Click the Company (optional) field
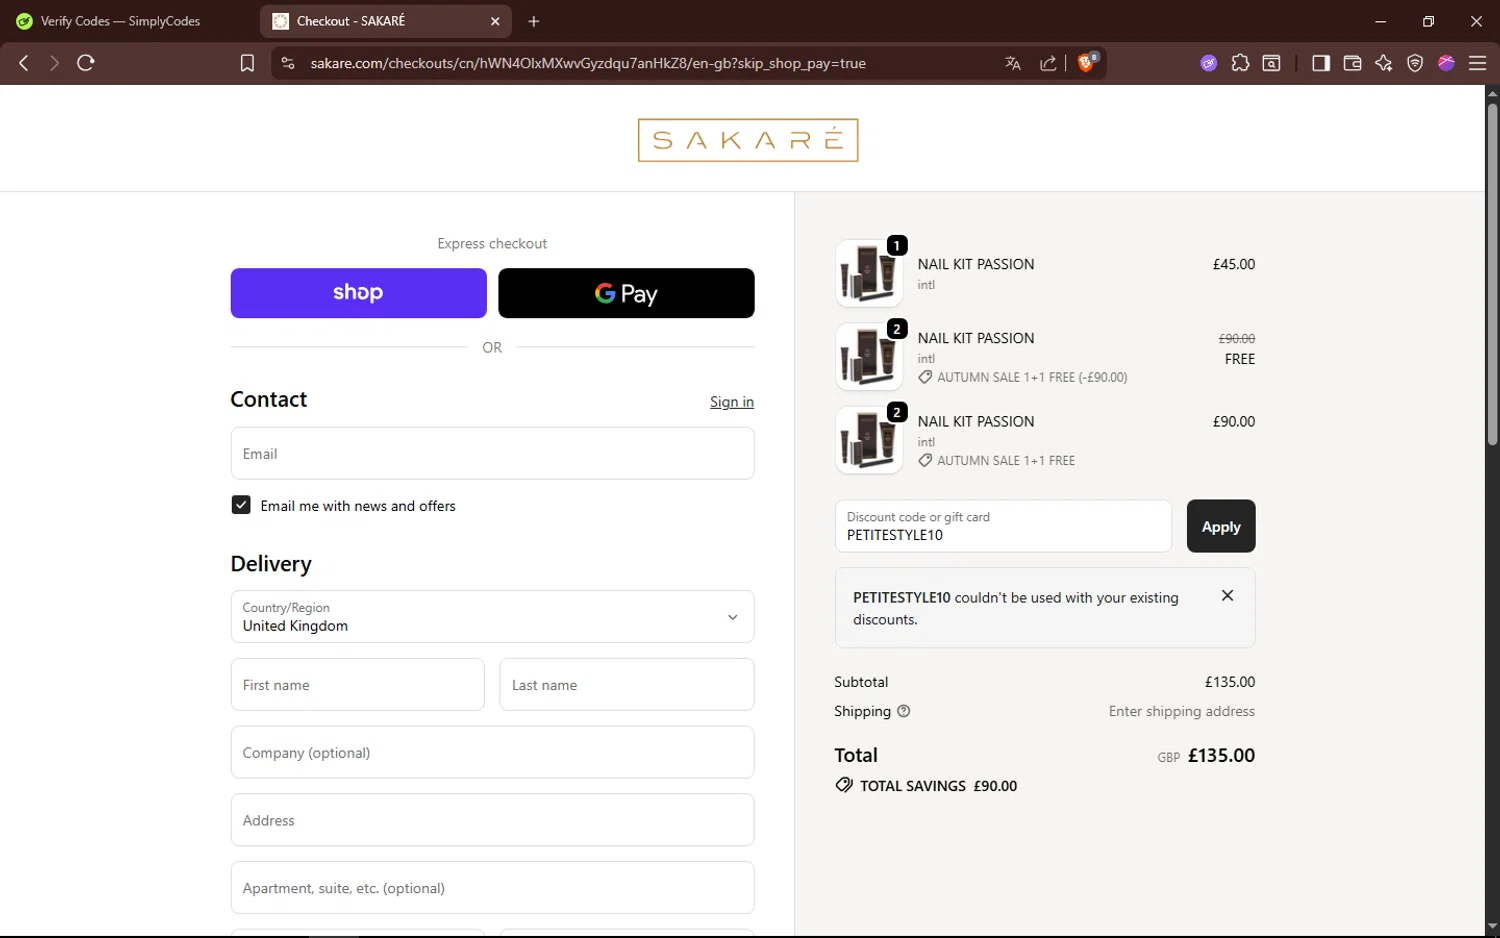Image resolution: width=1500 pixels, height=938 pixels. tap(492, 752)
